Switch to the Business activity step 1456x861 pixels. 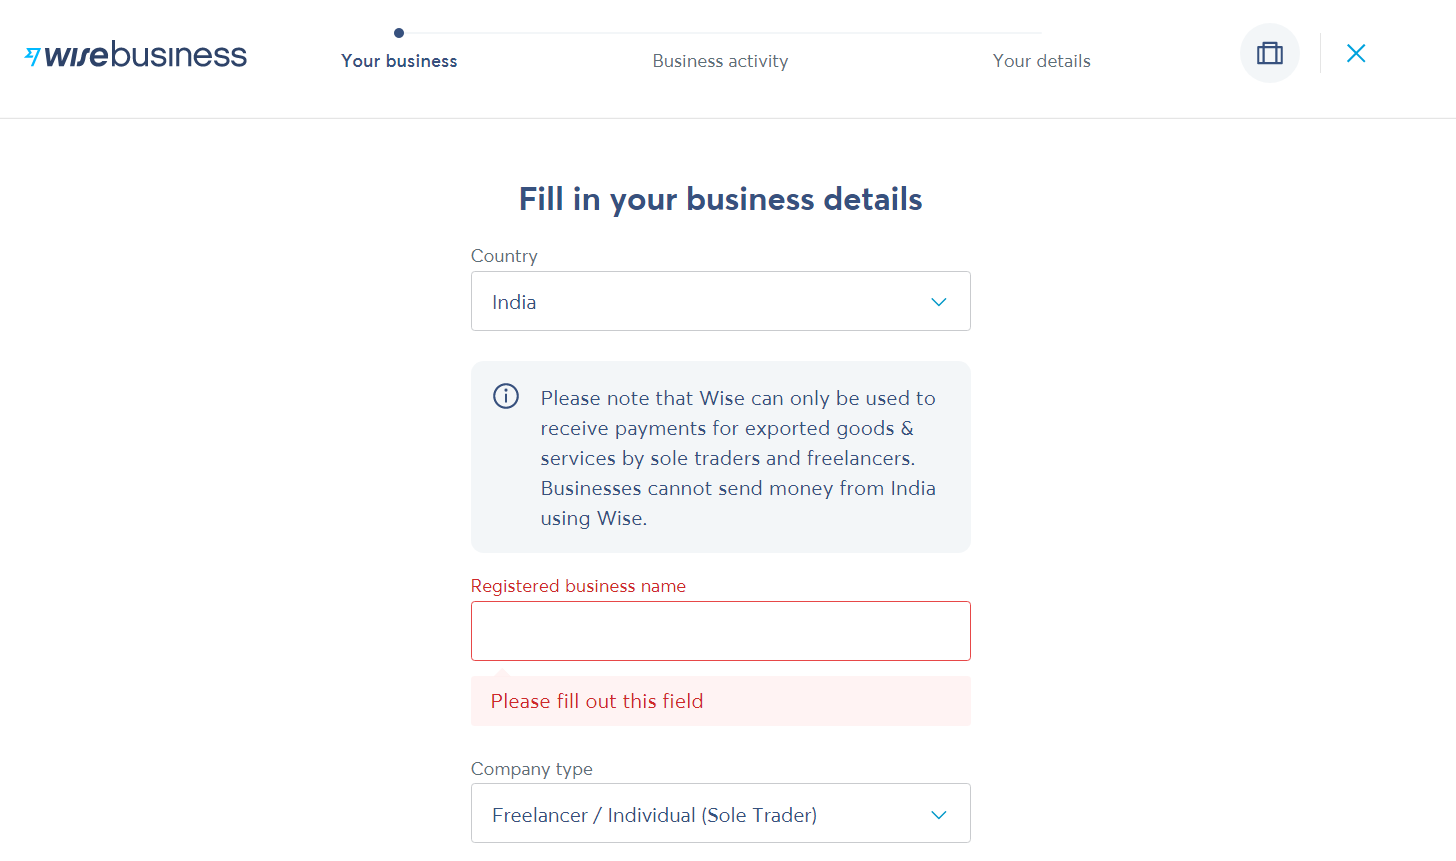720,61
